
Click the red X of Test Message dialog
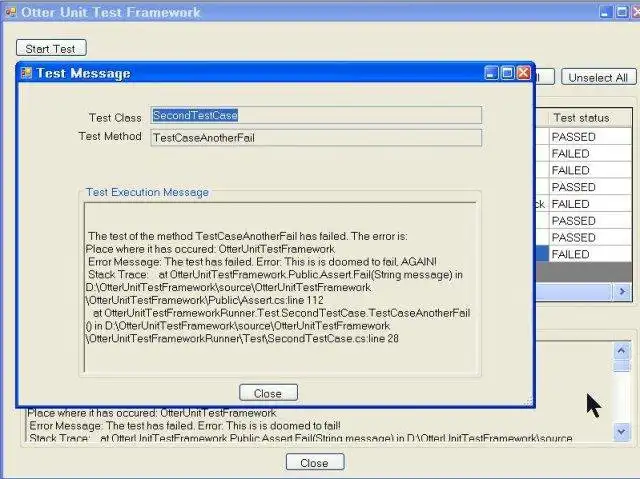(523, 73)
